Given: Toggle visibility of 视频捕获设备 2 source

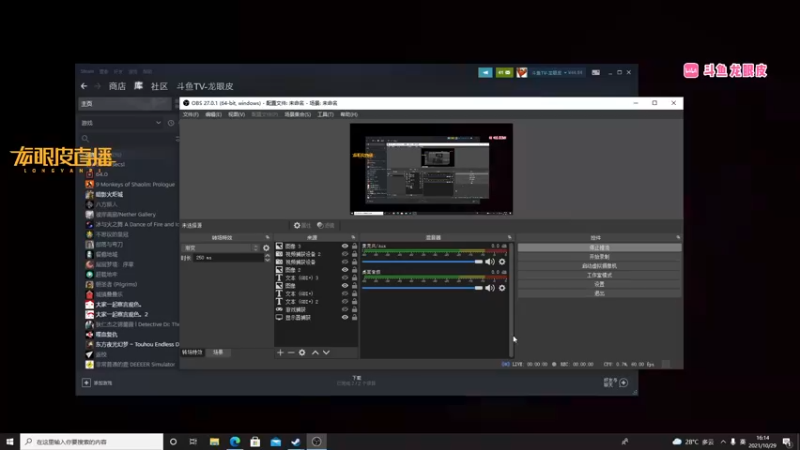Looking at the screenshot, I should coord(345,254).
